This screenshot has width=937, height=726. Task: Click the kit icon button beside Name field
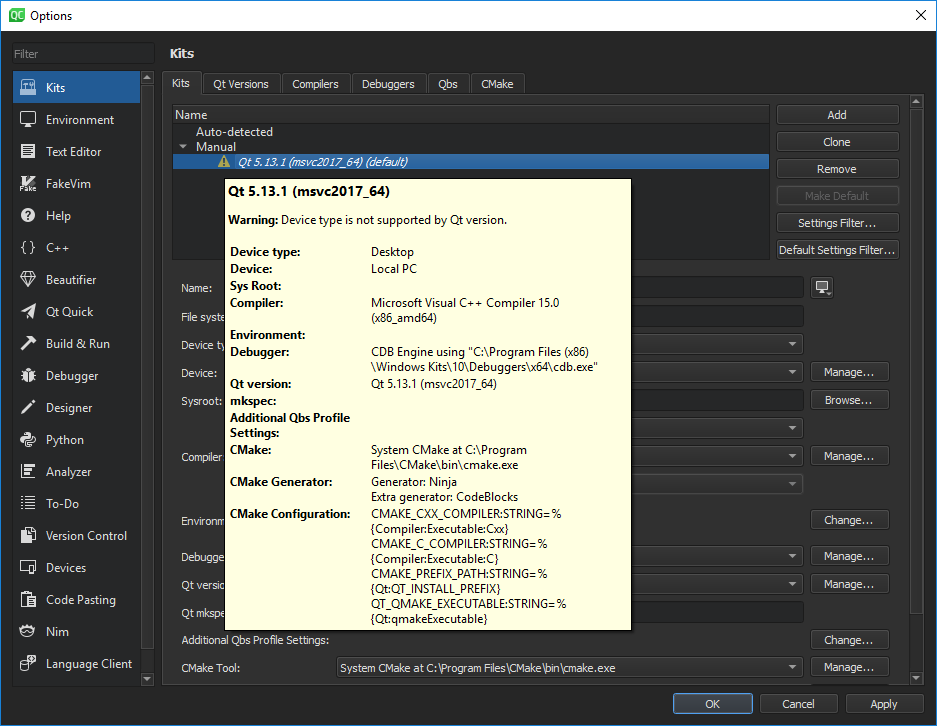(823, 288)
